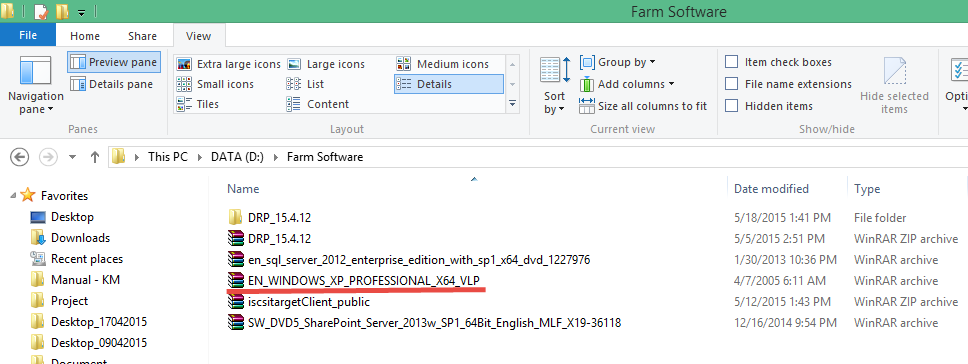Expand the arrow after This PC breadcrumb
This screenshot has width=968, height=364.
pos(199,157)
